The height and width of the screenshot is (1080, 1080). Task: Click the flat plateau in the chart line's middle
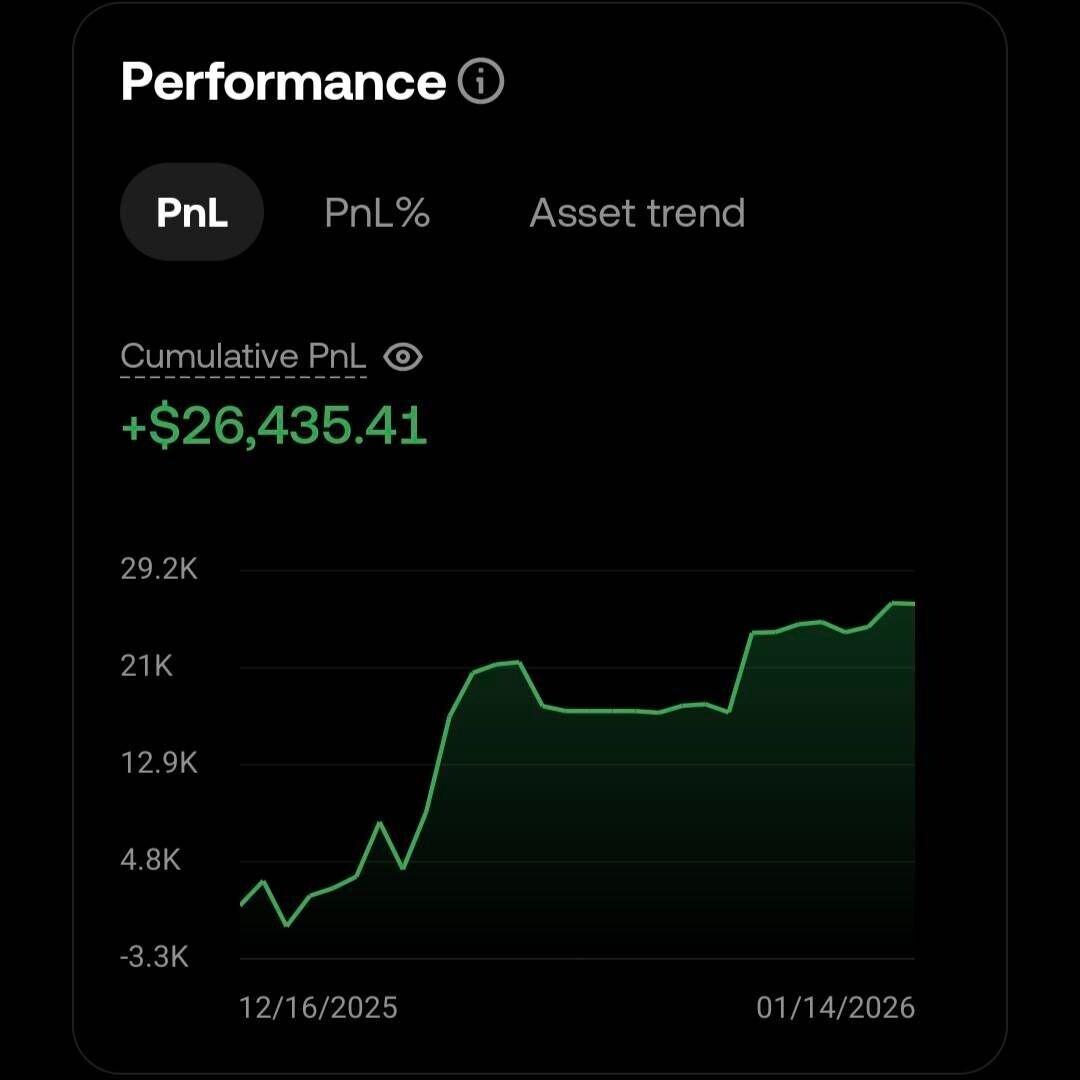click(x=610, y=711)
